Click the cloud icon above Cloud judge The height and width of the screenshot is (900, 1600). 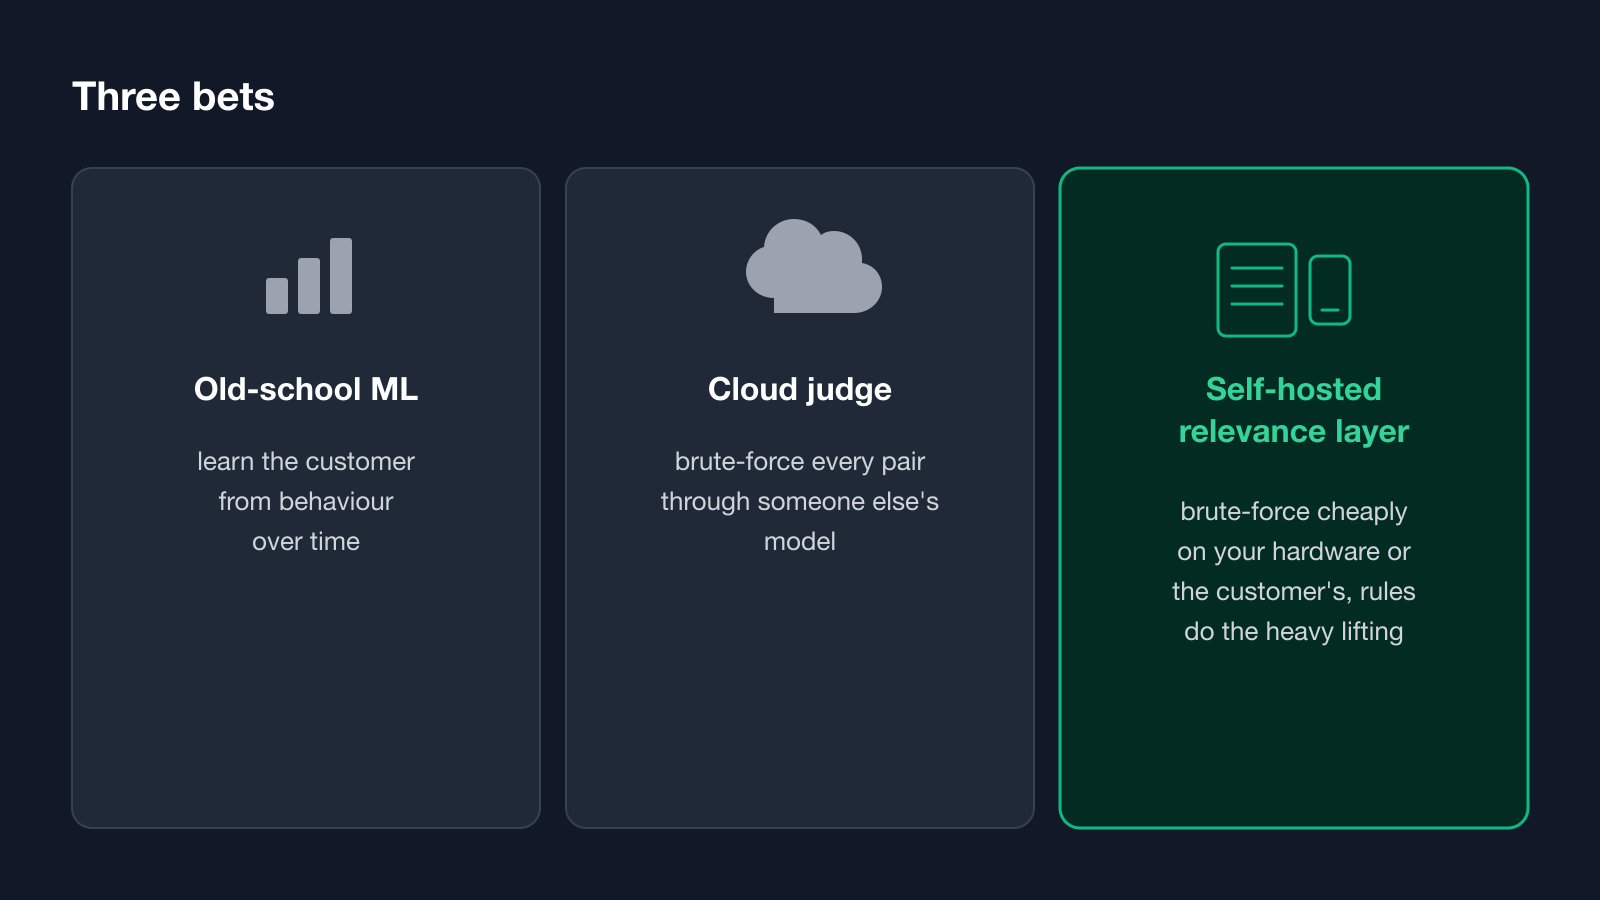(x=814, y=266)
